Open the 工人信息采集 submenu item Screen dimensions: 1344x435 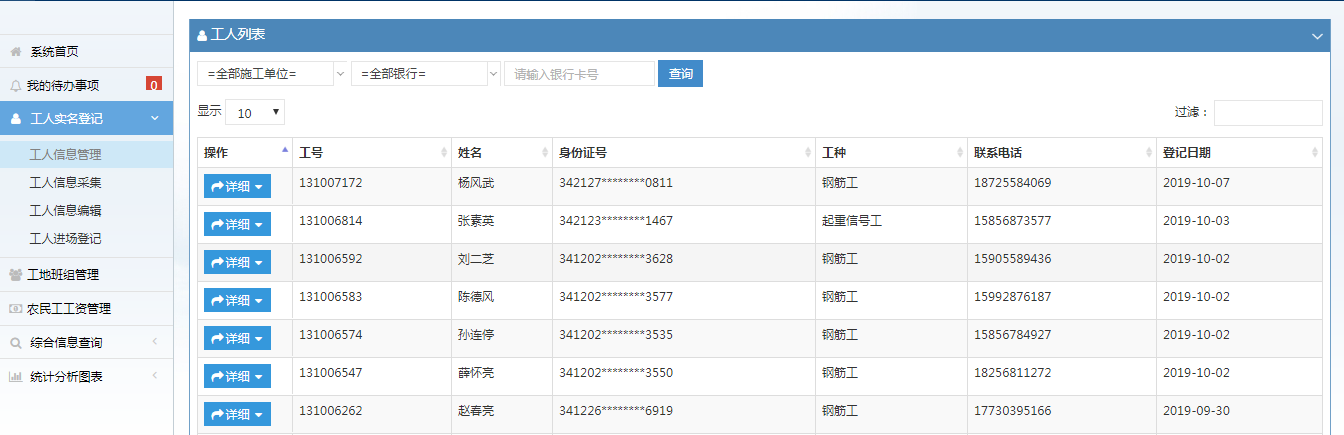(66, 183)
